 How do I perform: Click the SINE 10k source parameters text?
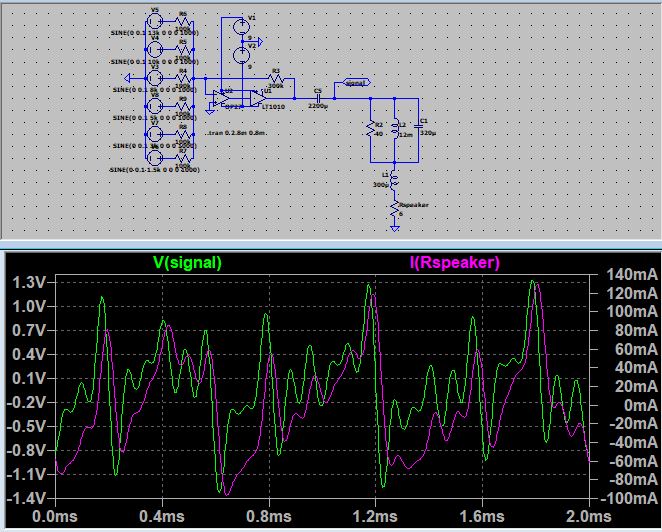click(x=154, y=62)
